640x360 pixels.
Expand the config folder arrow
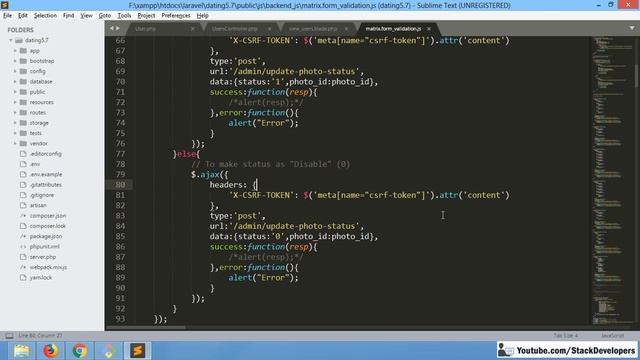click(15, 71)
